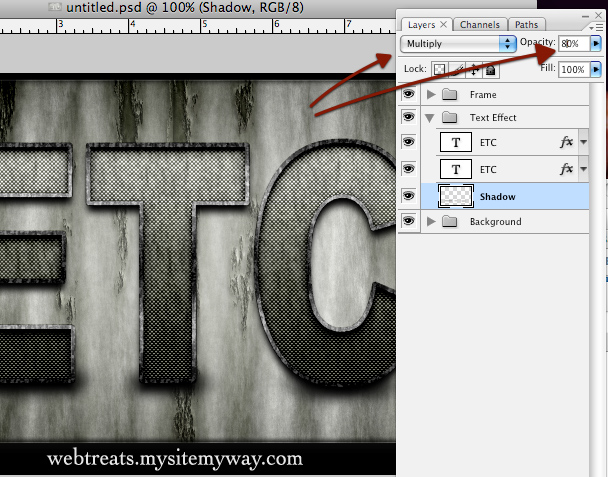The width and height of the screenshot is (608, 477).
Task: Select the ETC layer name above Shadow
Action: pyautogui.click(x=488, y=169)
